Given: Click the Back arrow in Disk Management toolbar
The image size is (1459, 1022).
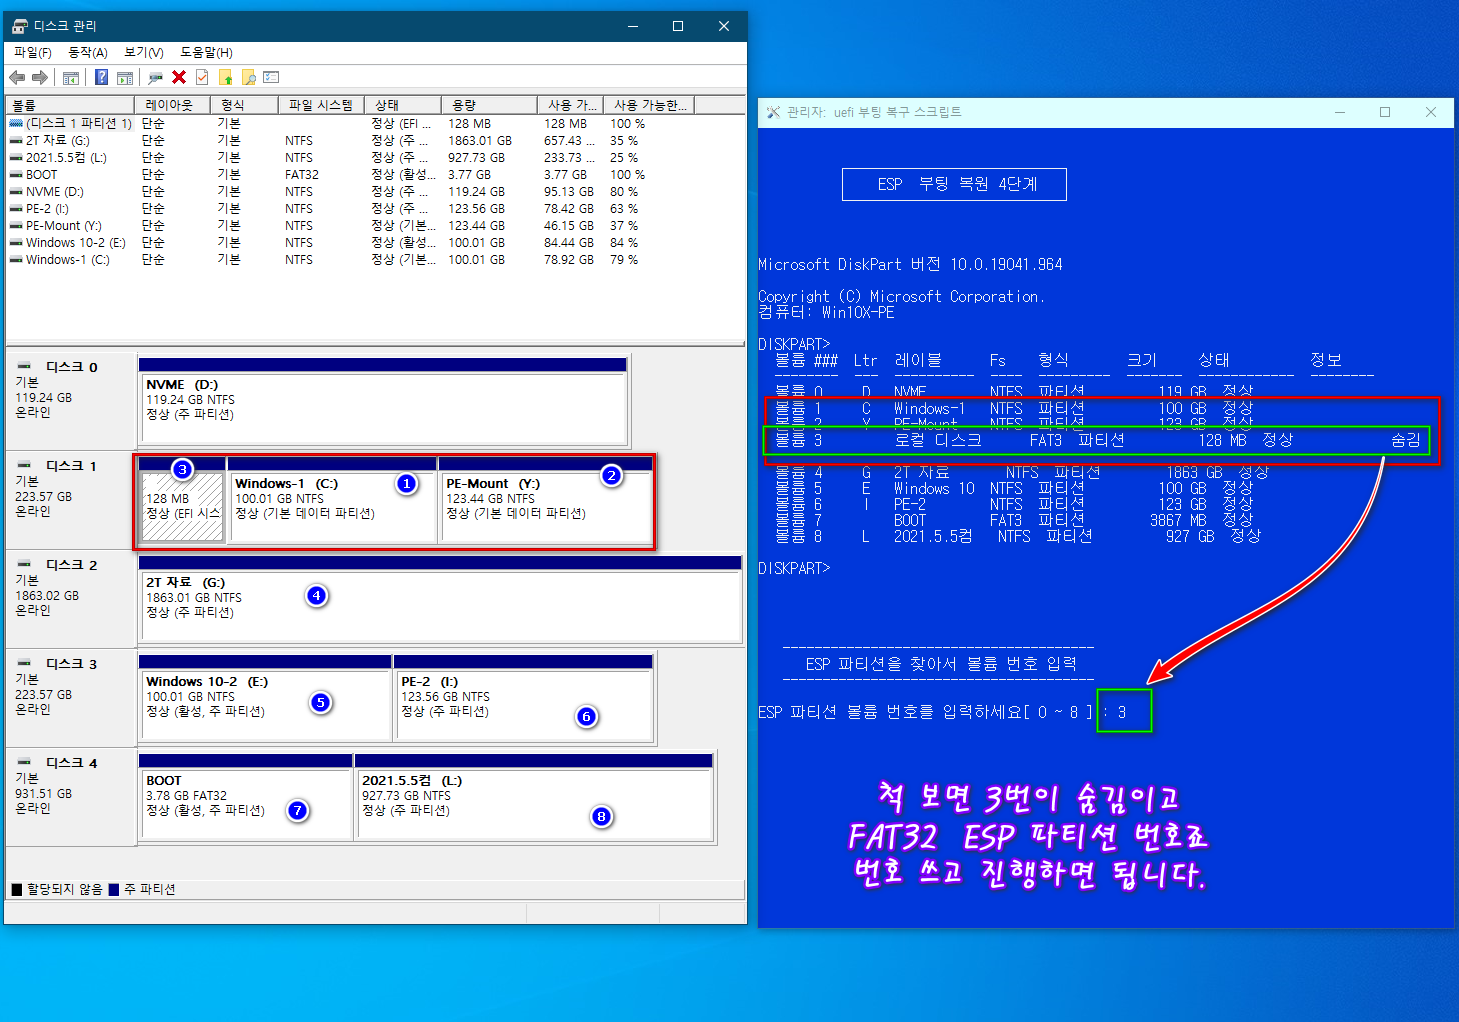Looking at the screenshot, I should [x=17, y=77].
